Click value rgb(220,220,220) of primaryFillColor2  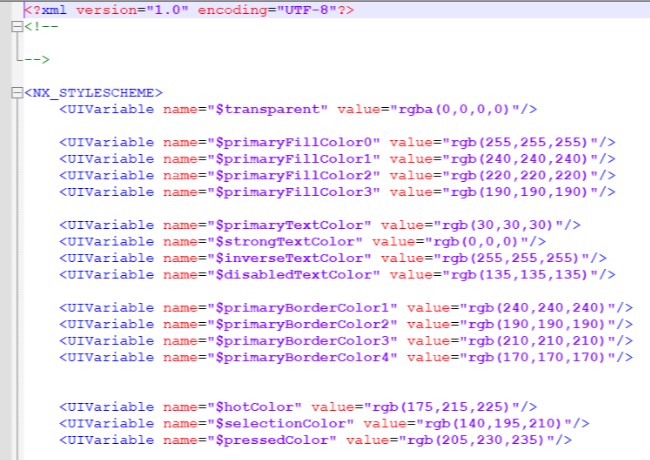coord(519,176)
